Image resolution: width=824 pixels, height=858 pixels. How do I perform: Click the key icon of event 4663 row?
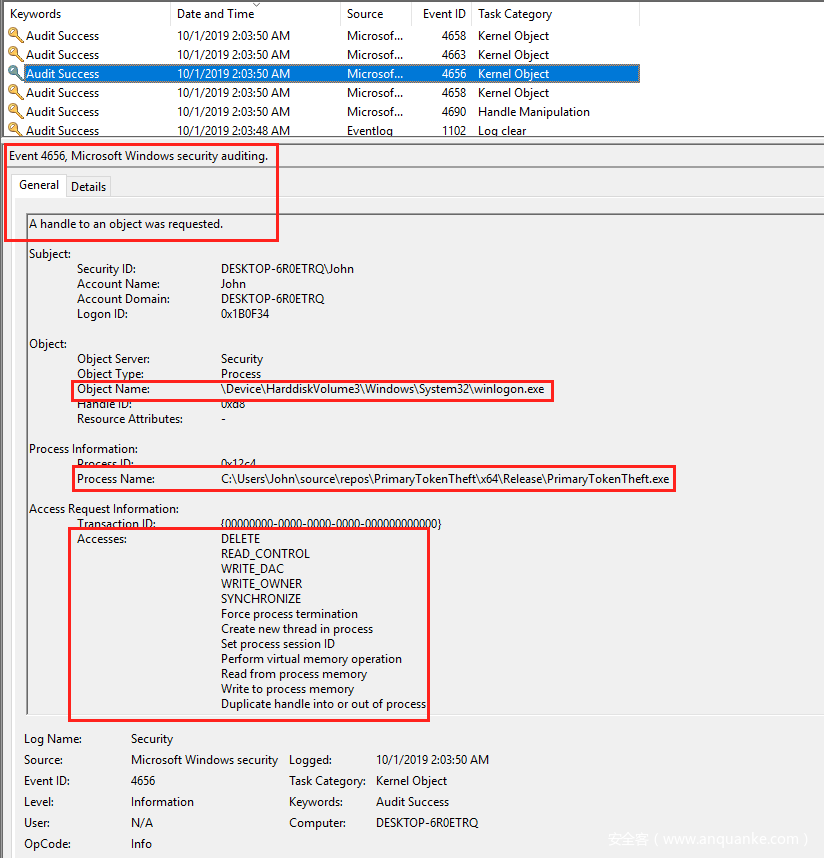(15, 55)
